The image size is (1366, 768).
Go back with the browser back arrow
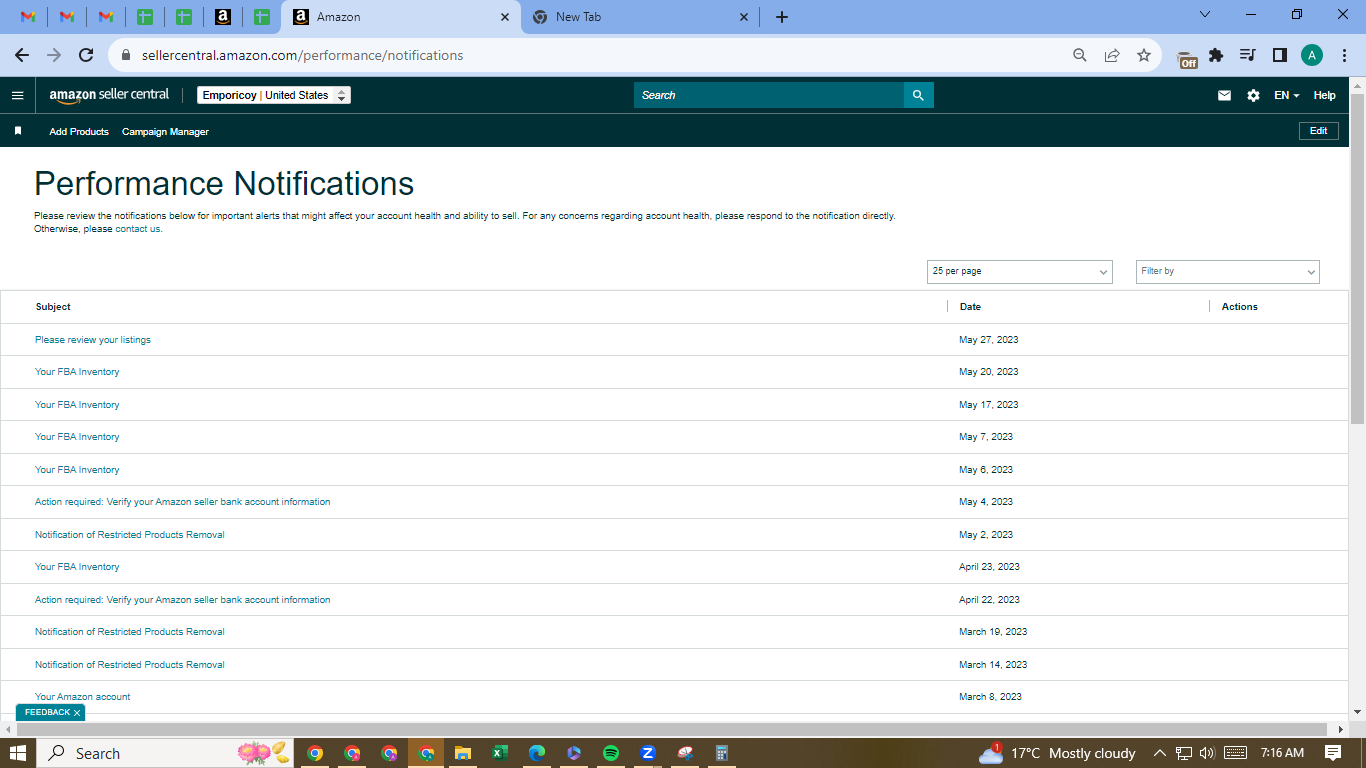pos(22,55)
